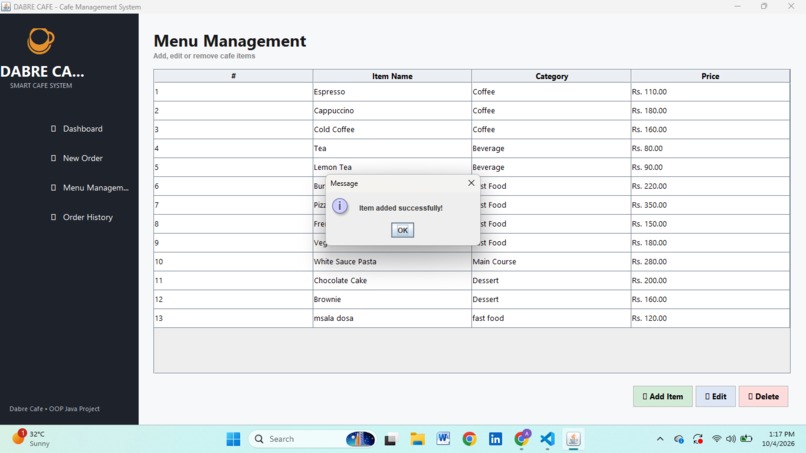Click the Rs. 350.00 price cell
The height and width of the screenshot is (453, 806).
[x=710, y=205]
